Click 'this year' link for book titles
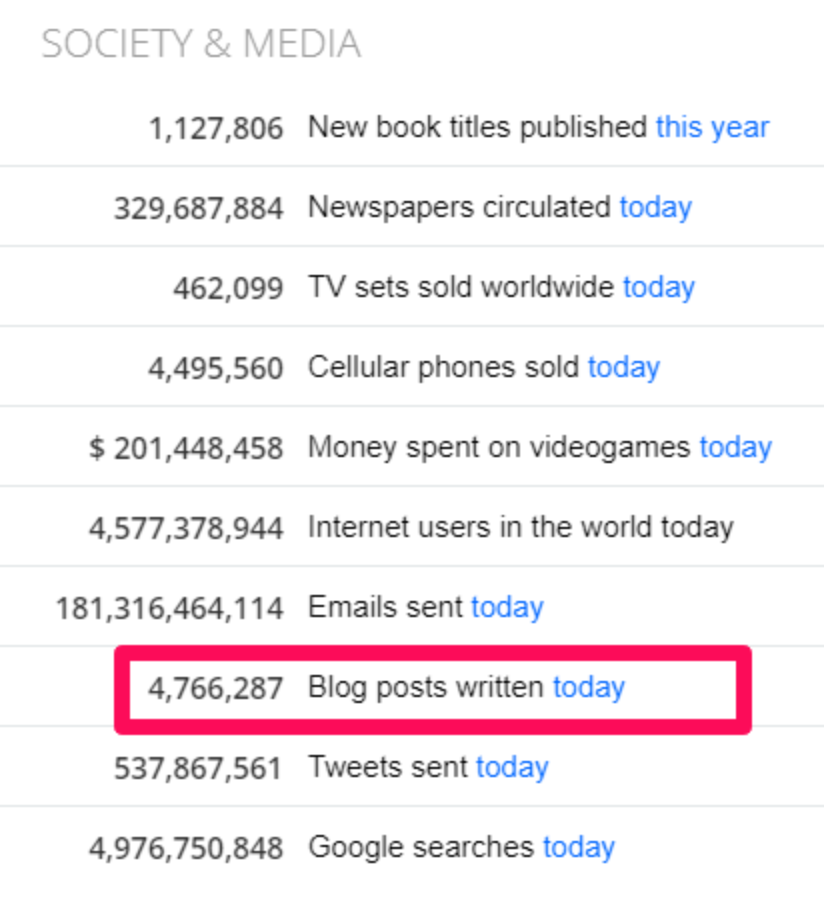 click(x=712, y=128)
